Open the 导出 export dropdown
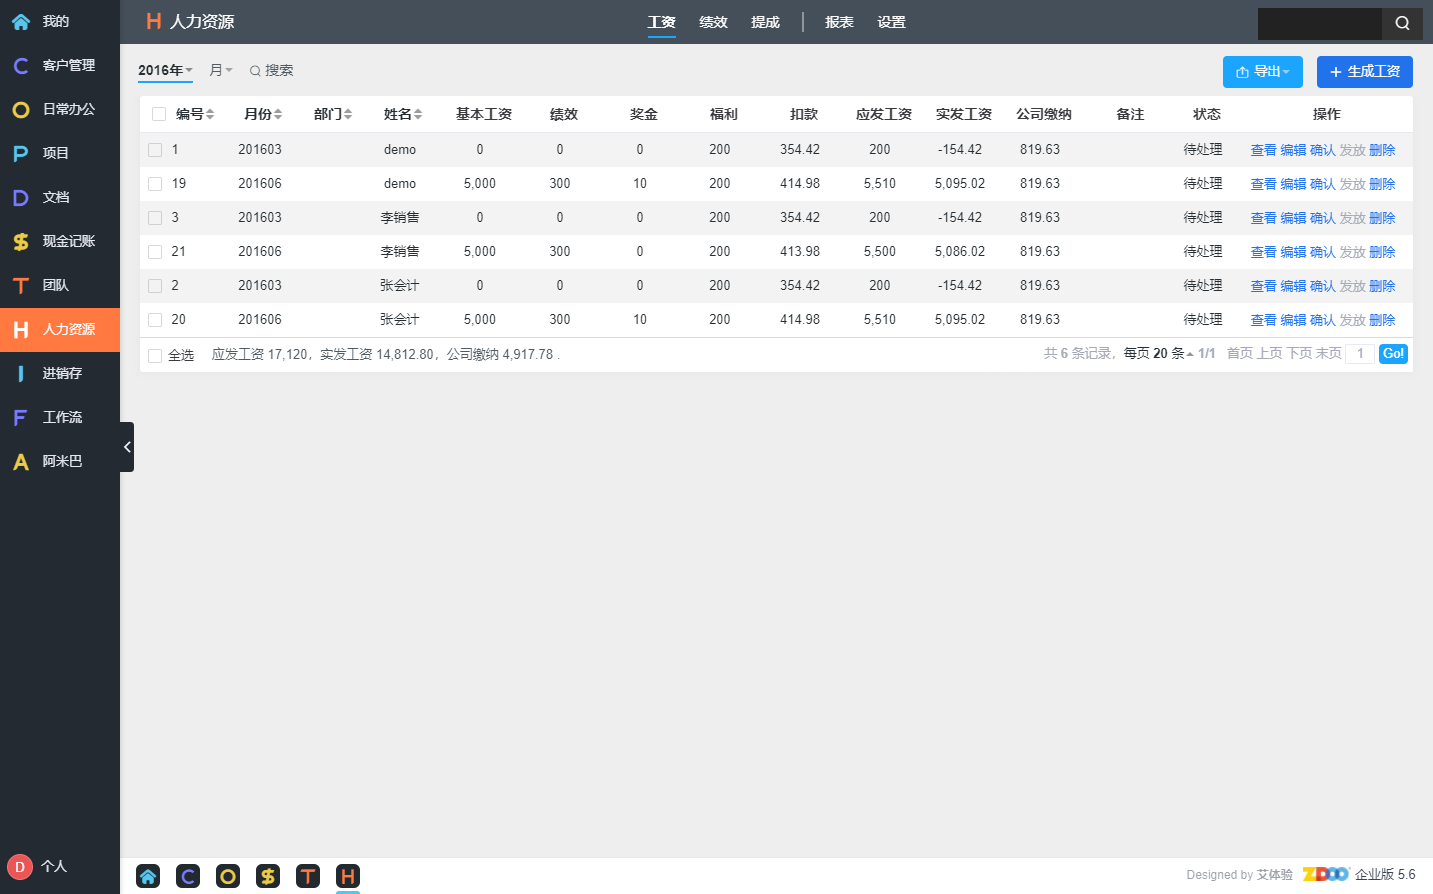This screenshot has width=1433, height=894. pos(1263,72)
